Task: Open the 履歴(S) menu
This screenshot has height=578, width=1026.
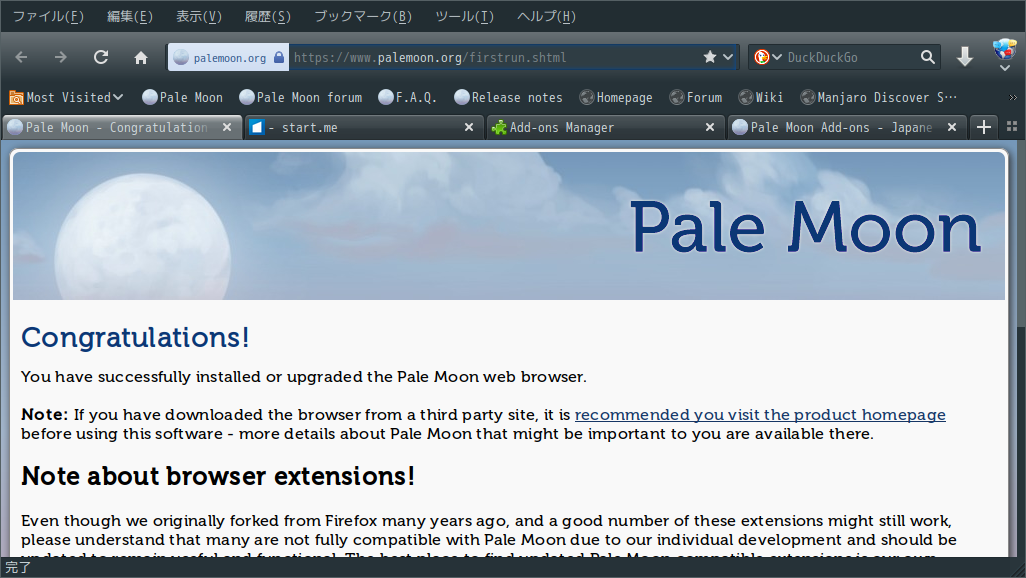Action: point(268,16)
